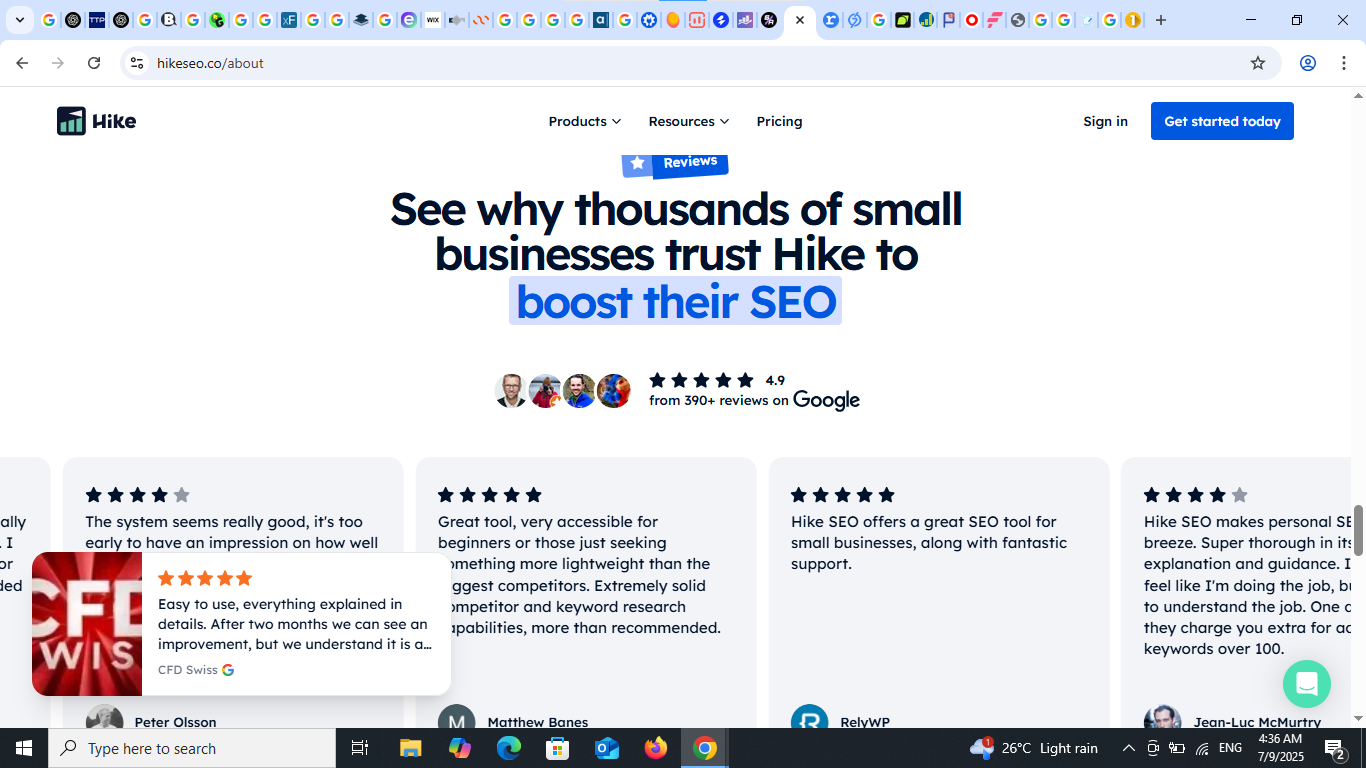Click the star rating on Jean-Luc McMurtry review
Viewport: 1366px width, 768px height.
click(x=1195, y=495)
